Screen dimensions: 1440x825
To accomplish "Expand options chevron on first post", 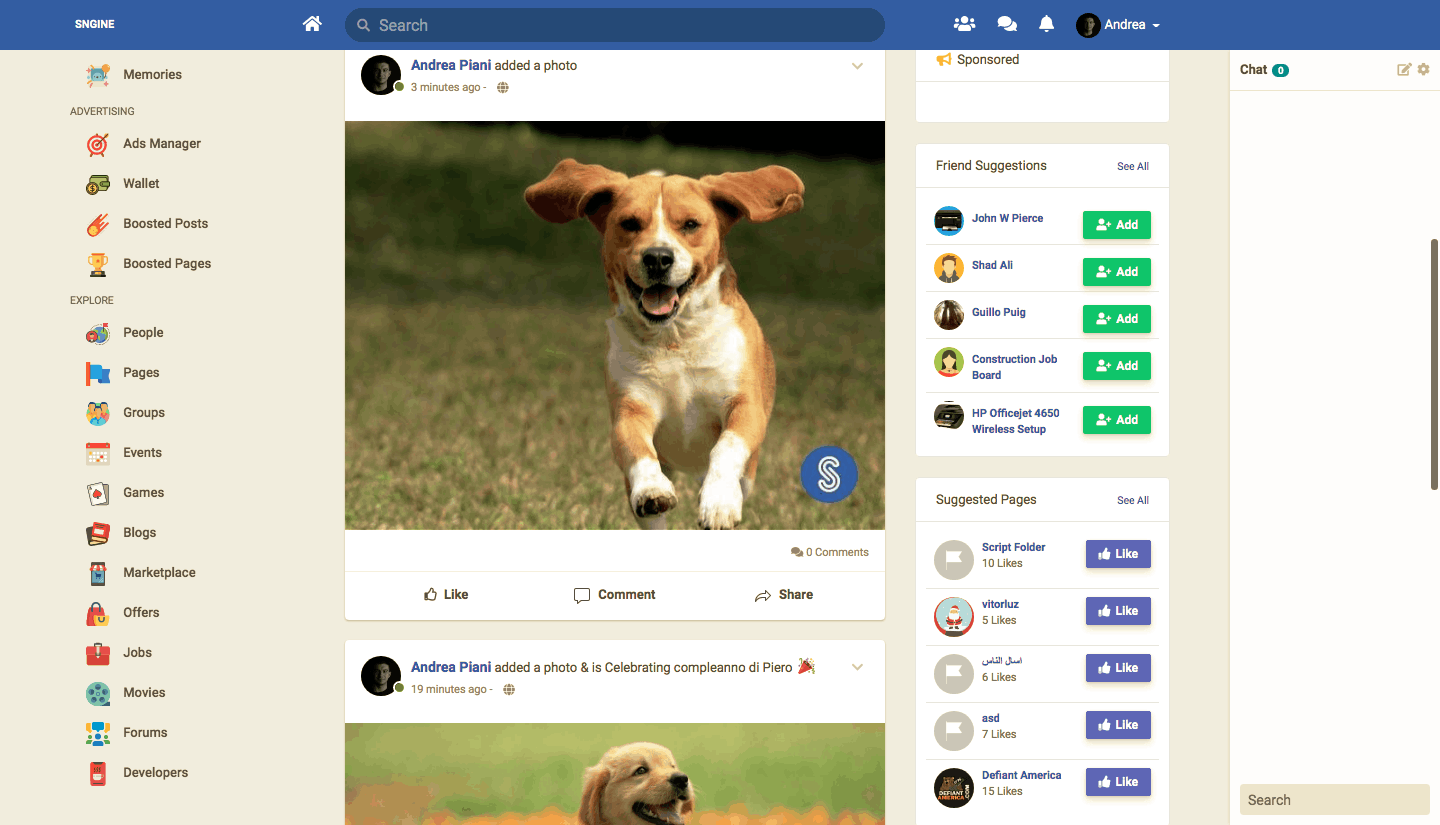I will [857, 66].
